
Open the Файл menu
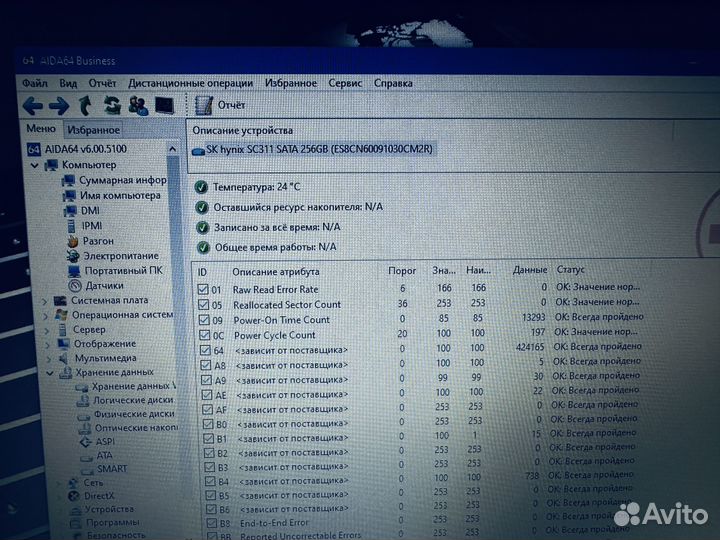click(x=35, y=83)
